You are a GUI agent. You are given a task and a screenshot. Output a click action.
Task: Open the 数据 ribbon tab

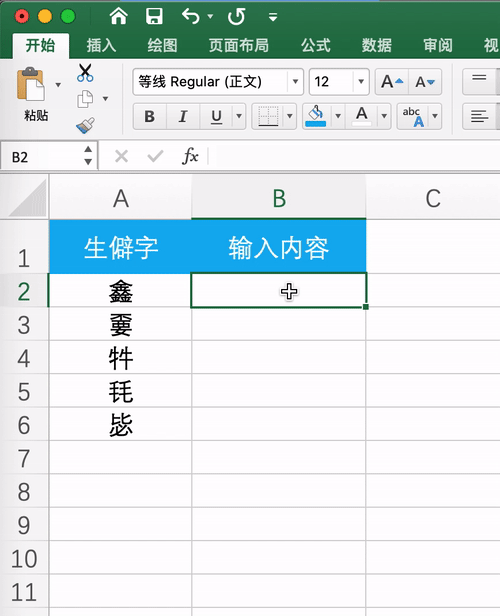(x=377, y=46)
